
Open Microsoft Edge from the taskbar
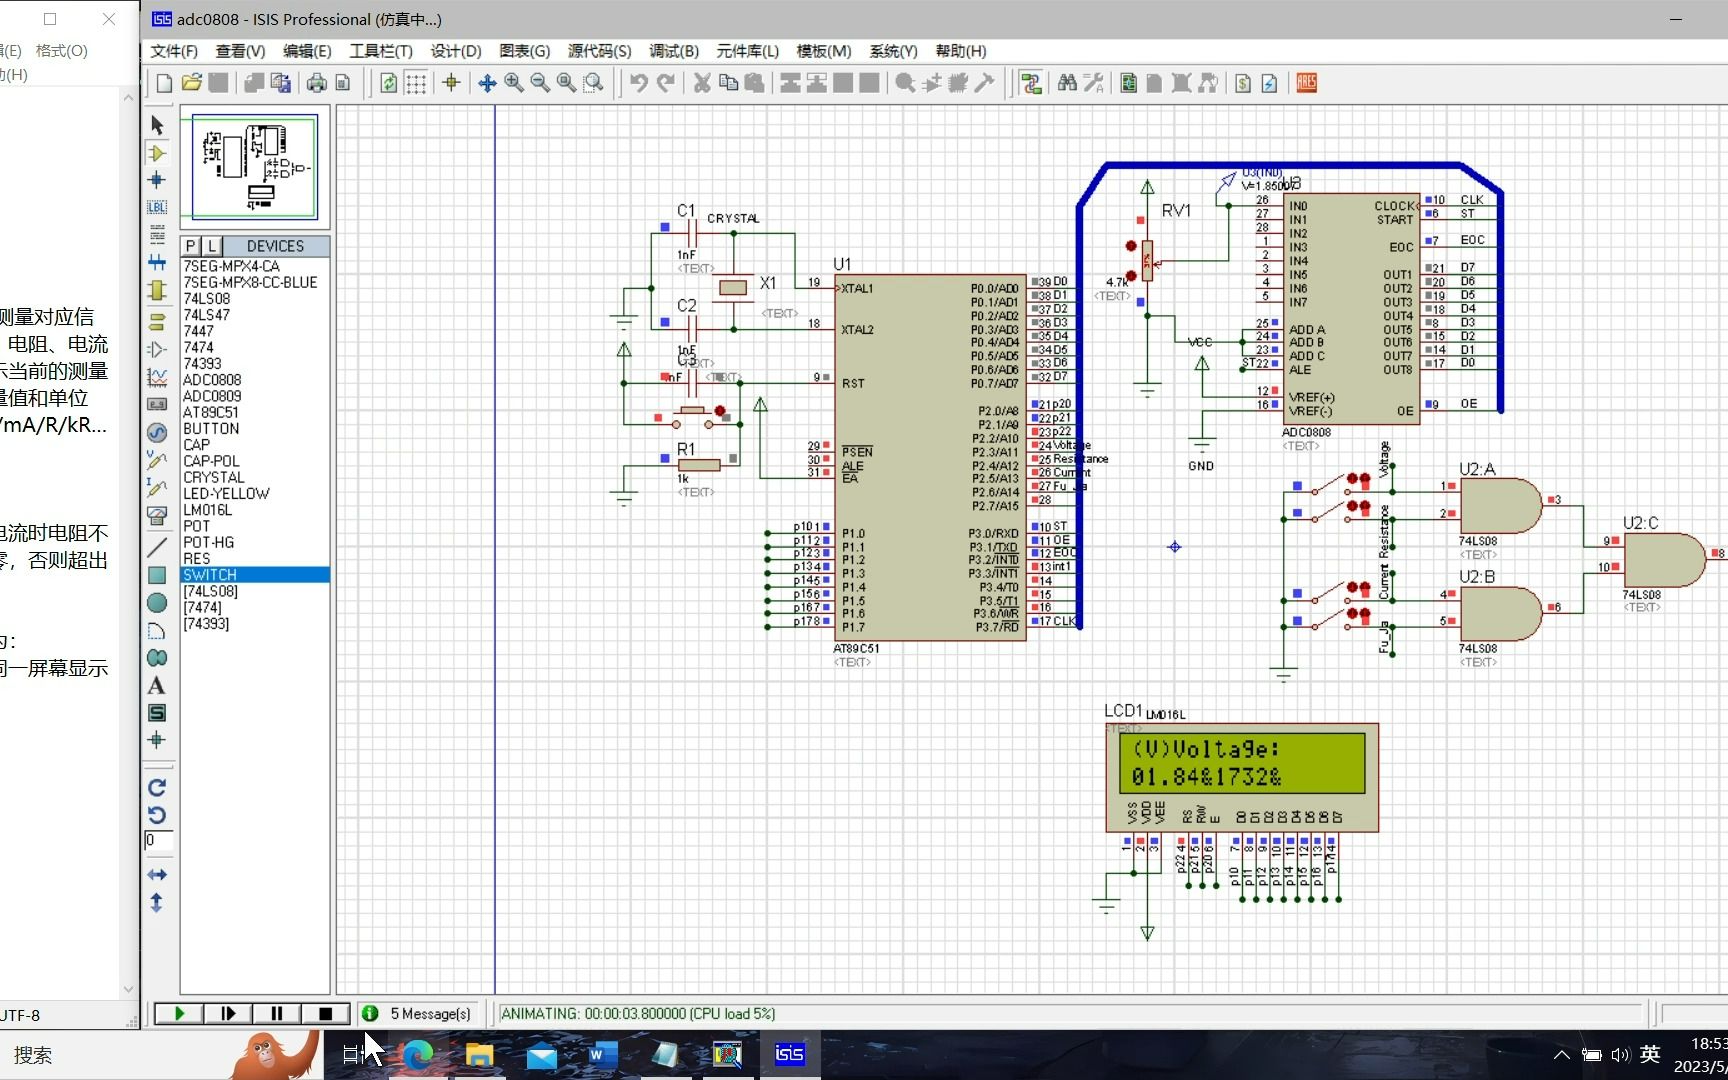(418, 1054)
